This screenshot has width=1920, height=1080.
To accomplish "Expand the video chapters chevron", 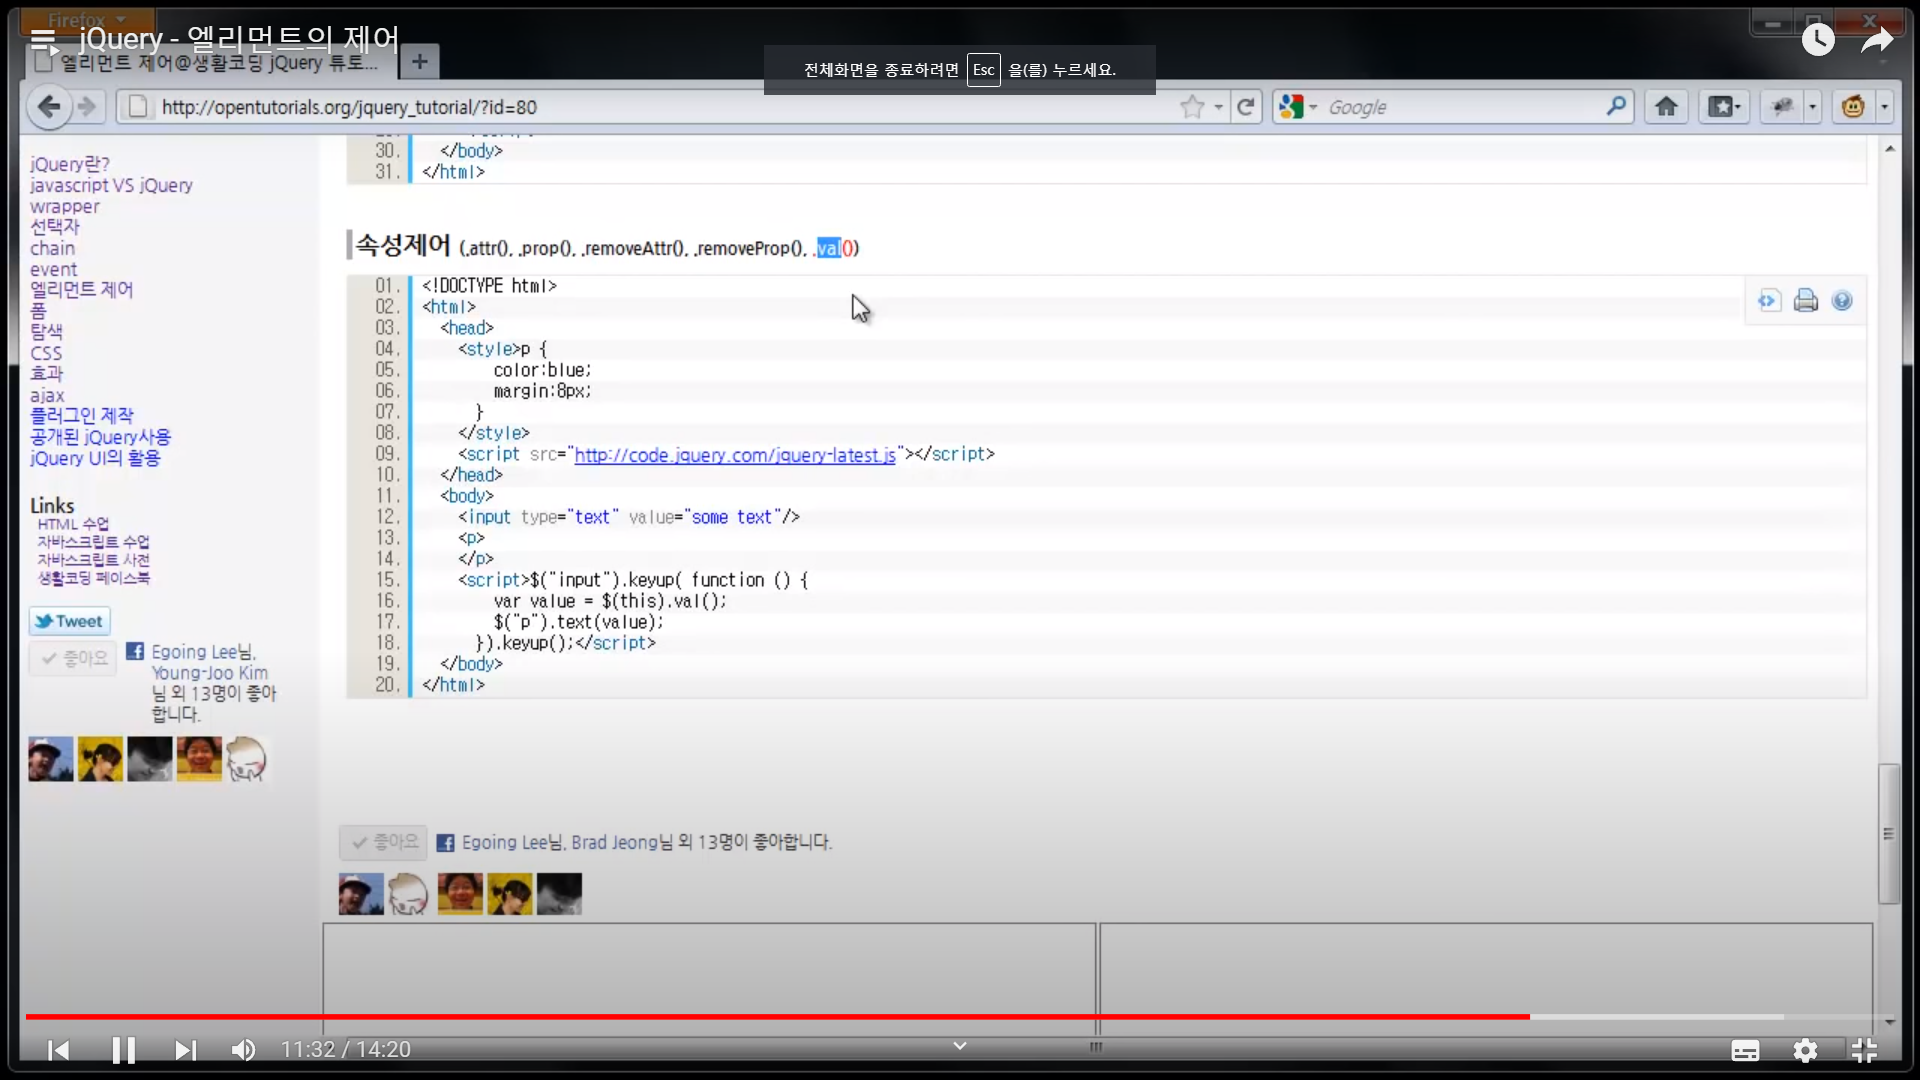I will pos(960,1046).
